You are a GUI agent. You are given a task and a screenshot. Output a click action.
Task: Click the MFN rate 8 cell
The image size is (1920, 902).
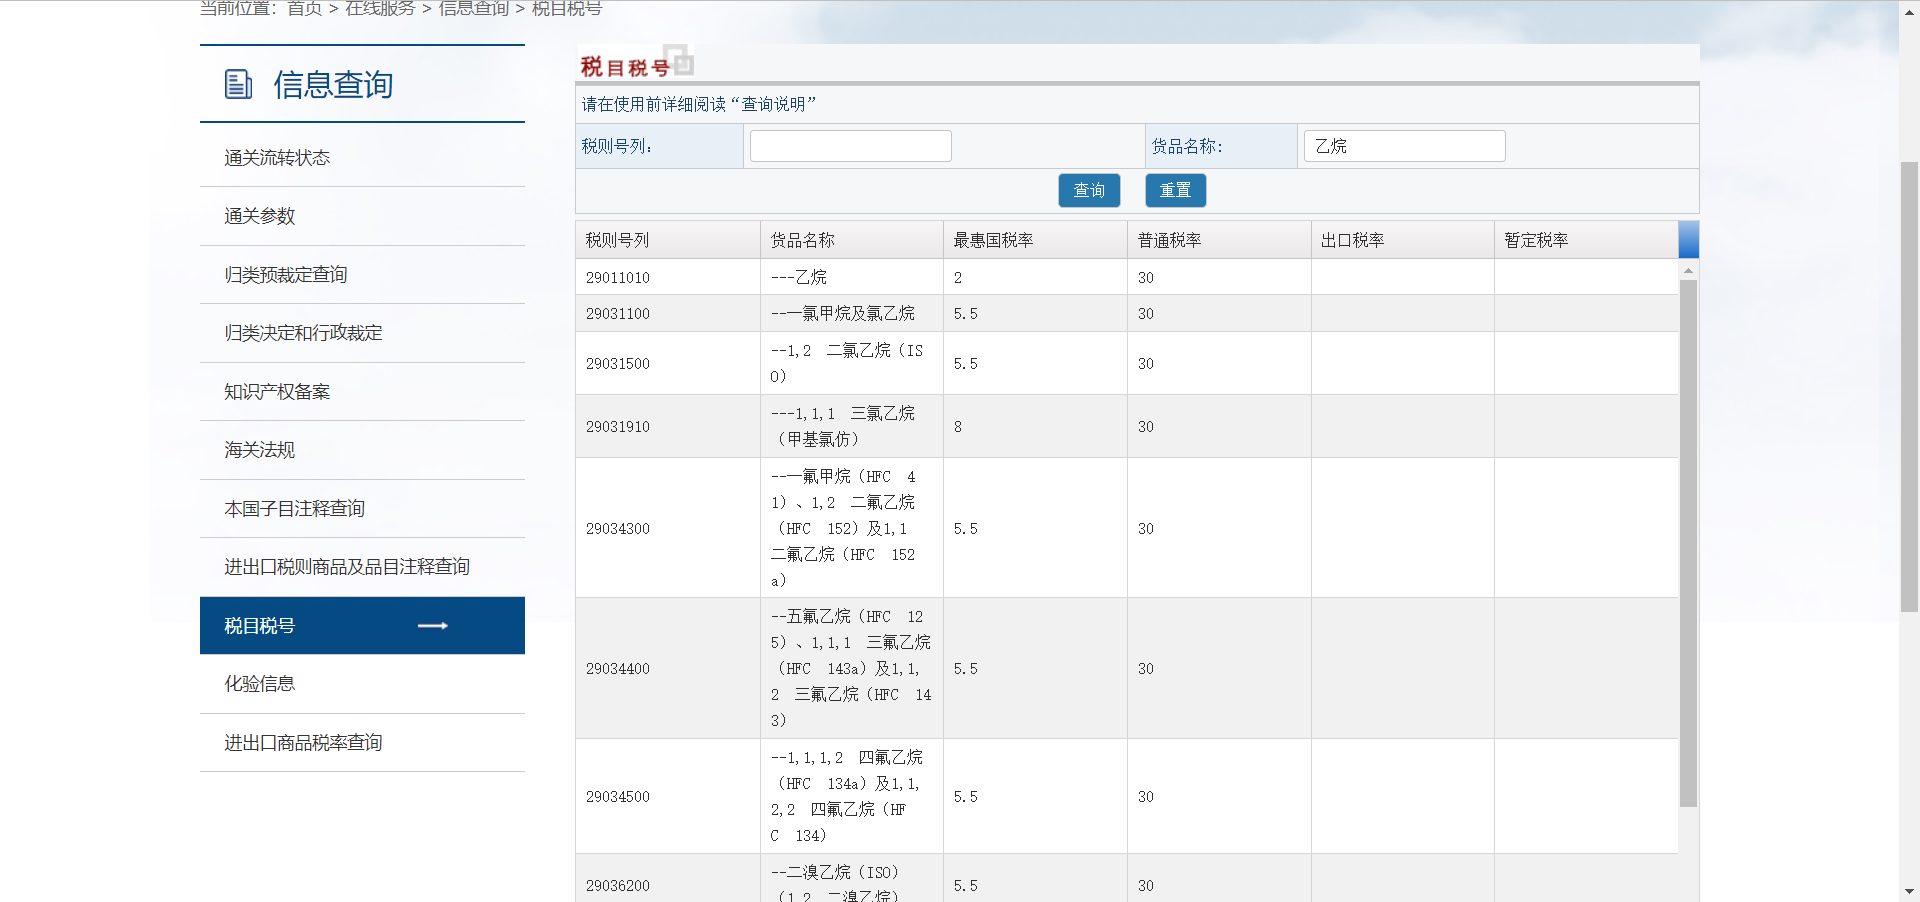click(1035, 426)
